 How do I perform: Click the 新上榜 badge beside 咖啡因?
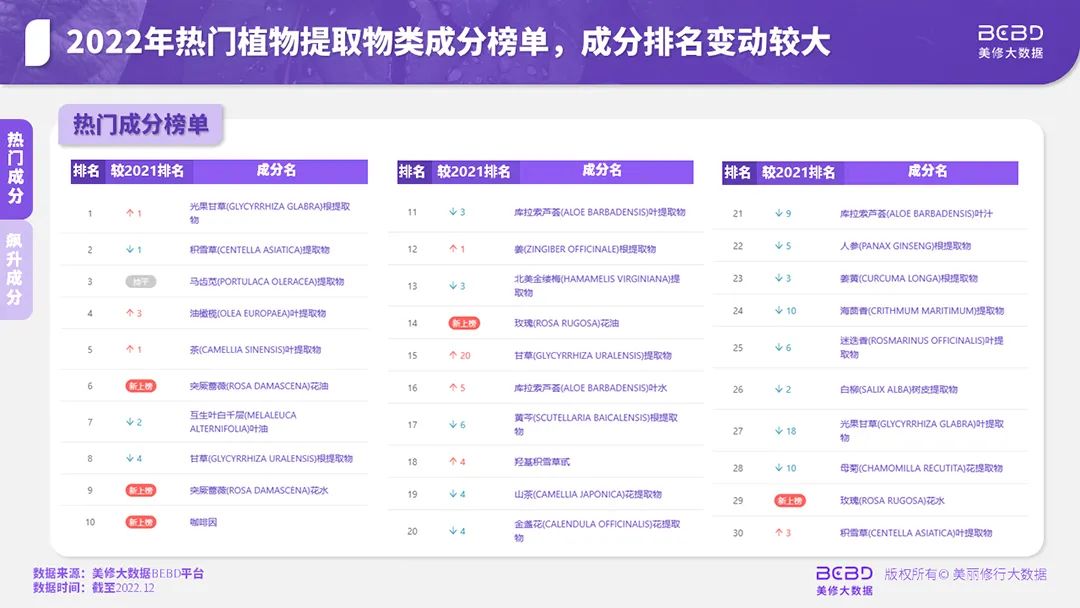pos(140,522)
